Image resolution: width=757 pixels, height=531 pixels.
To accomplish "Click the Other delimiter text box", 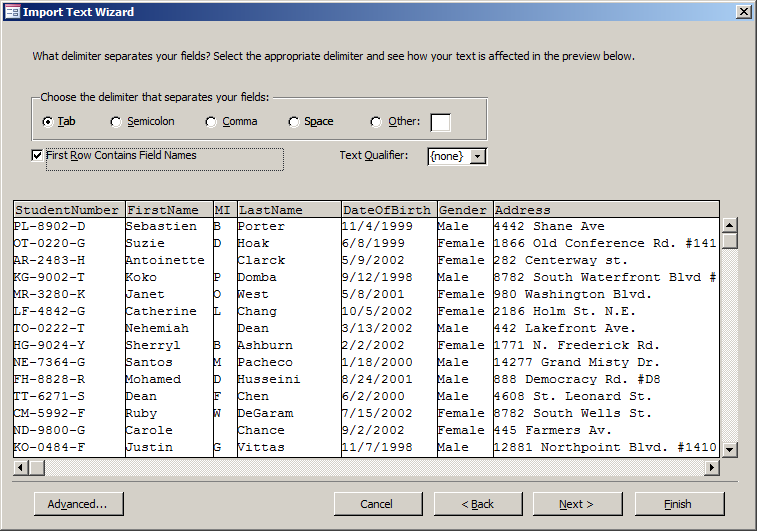I will 440,122.
